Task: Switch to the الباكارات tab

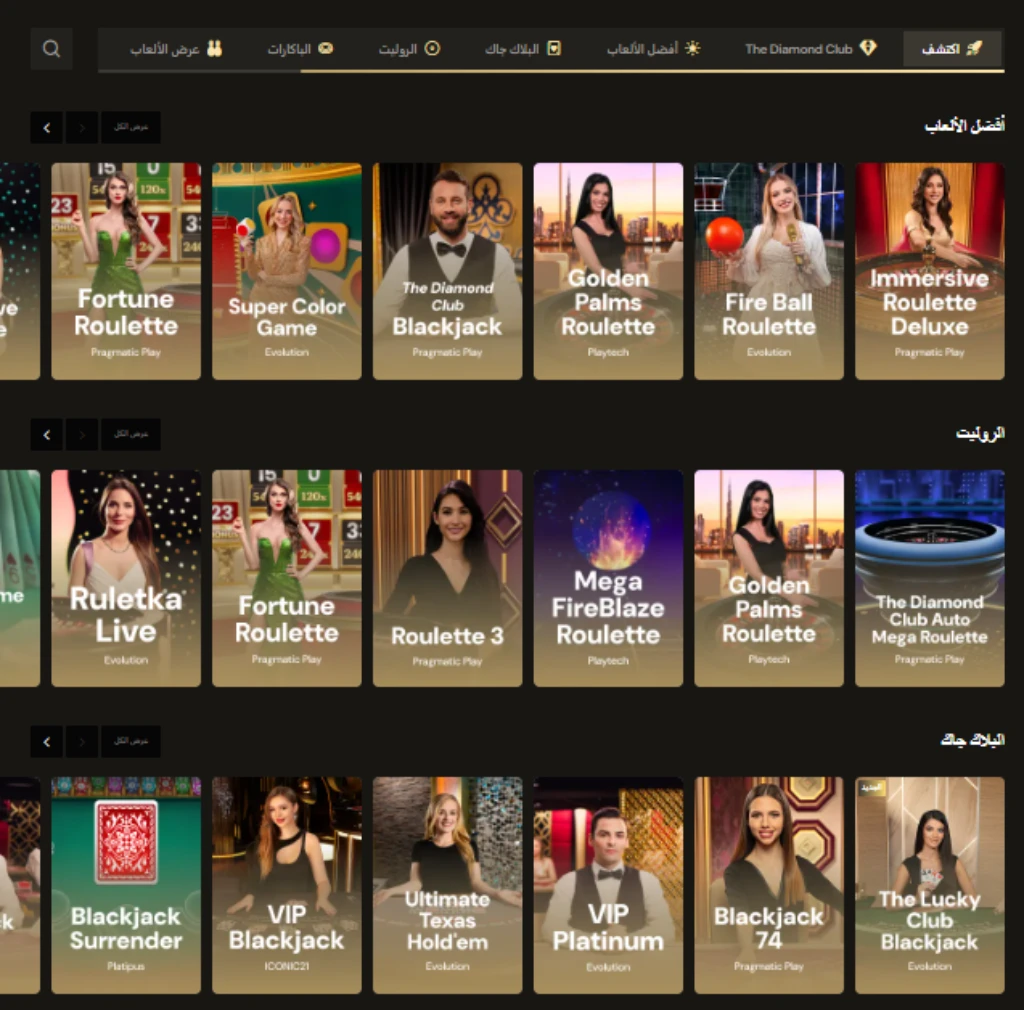Action: coord(300,49)
